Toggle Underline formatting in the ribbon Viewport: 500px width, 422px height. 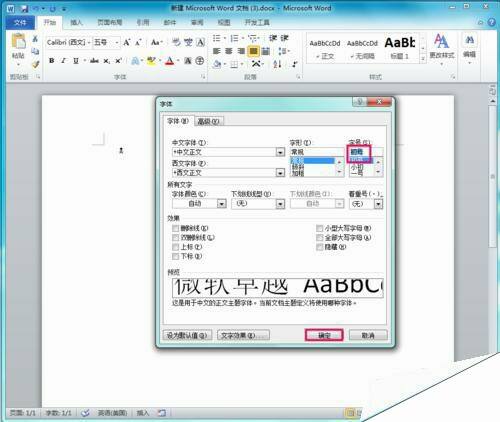(x=76, y=61)
